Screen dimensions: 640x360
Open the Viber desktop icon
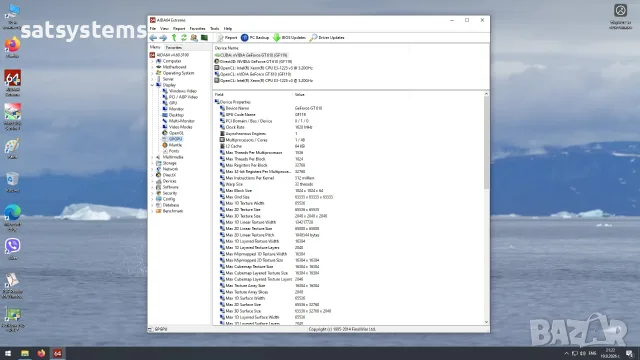point(13,249)
